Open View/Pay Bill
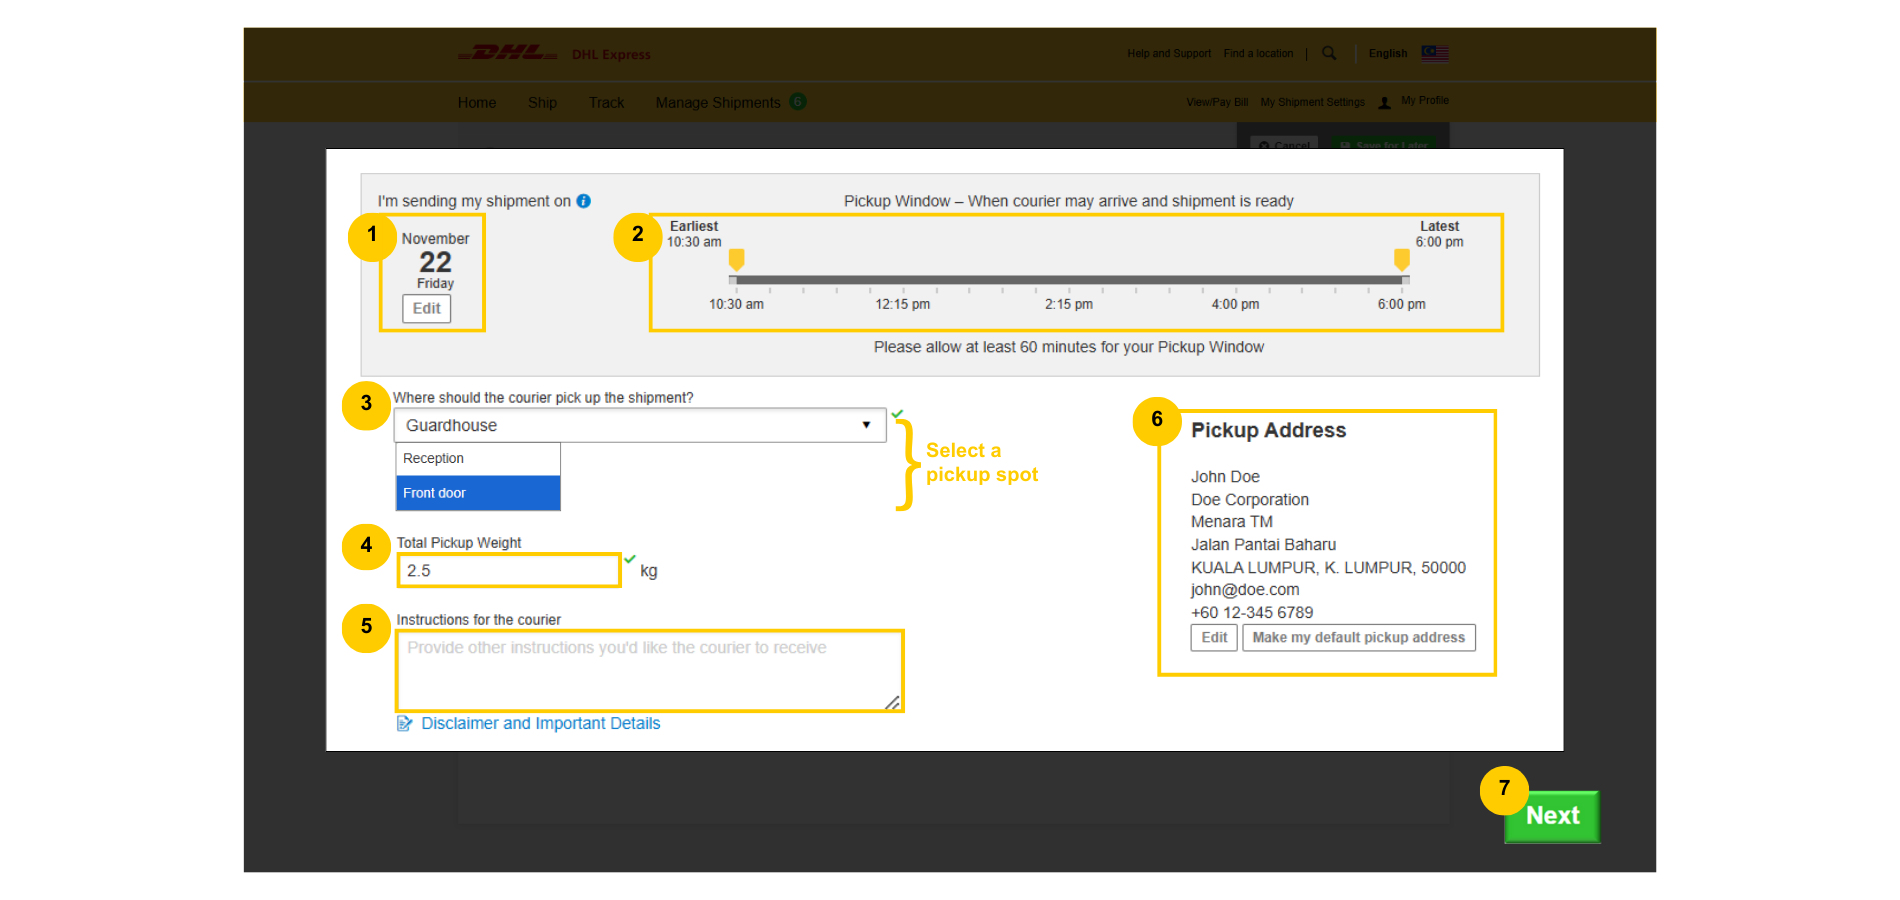 click(1217, 102)
